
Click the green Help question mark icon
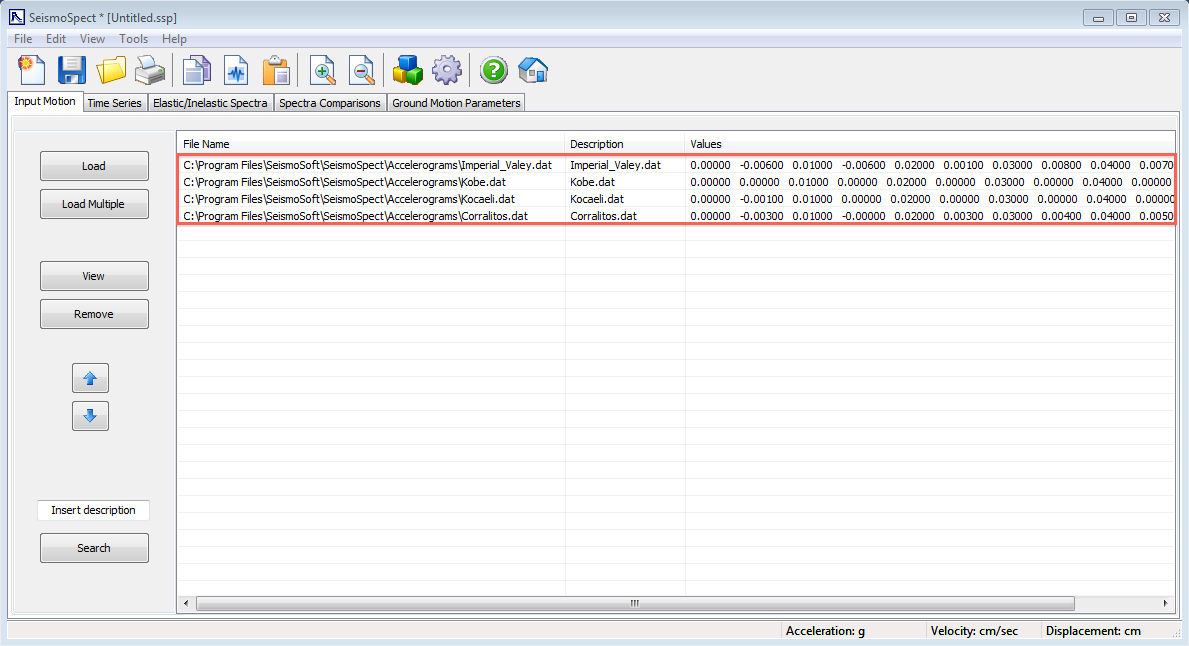pyautogui.click(x=493, y=70)
